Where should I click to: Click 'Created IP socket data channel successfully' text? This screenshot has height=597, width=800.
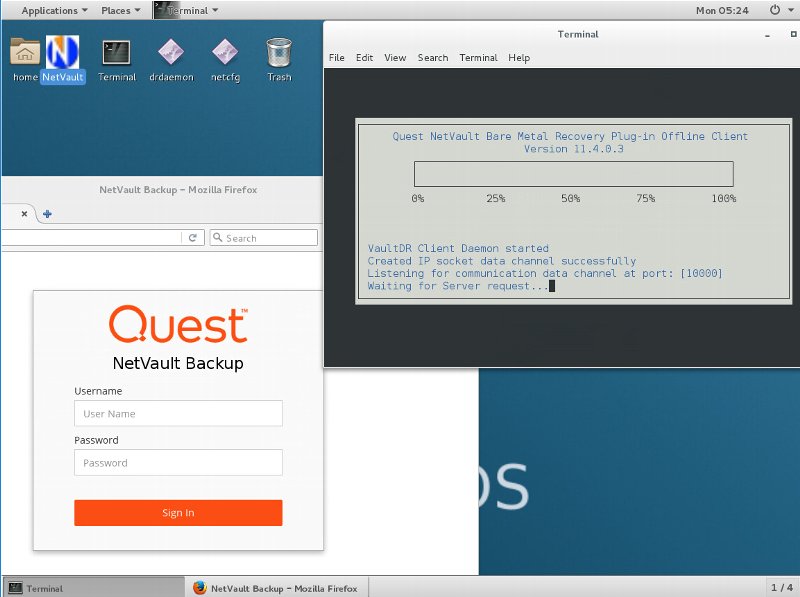502,261
